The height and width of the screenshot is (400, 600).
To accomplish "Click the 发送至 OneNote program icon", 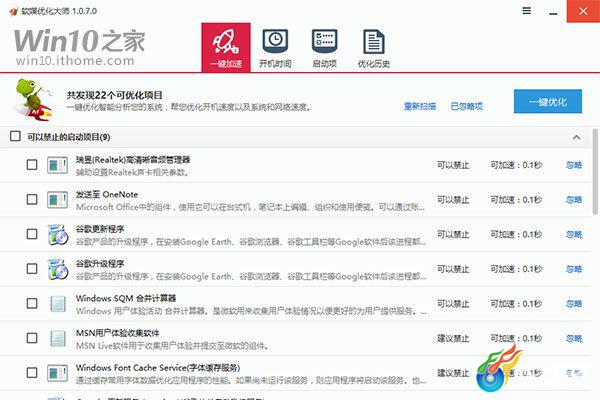I will pyautogui.click(x=58, y=200).
